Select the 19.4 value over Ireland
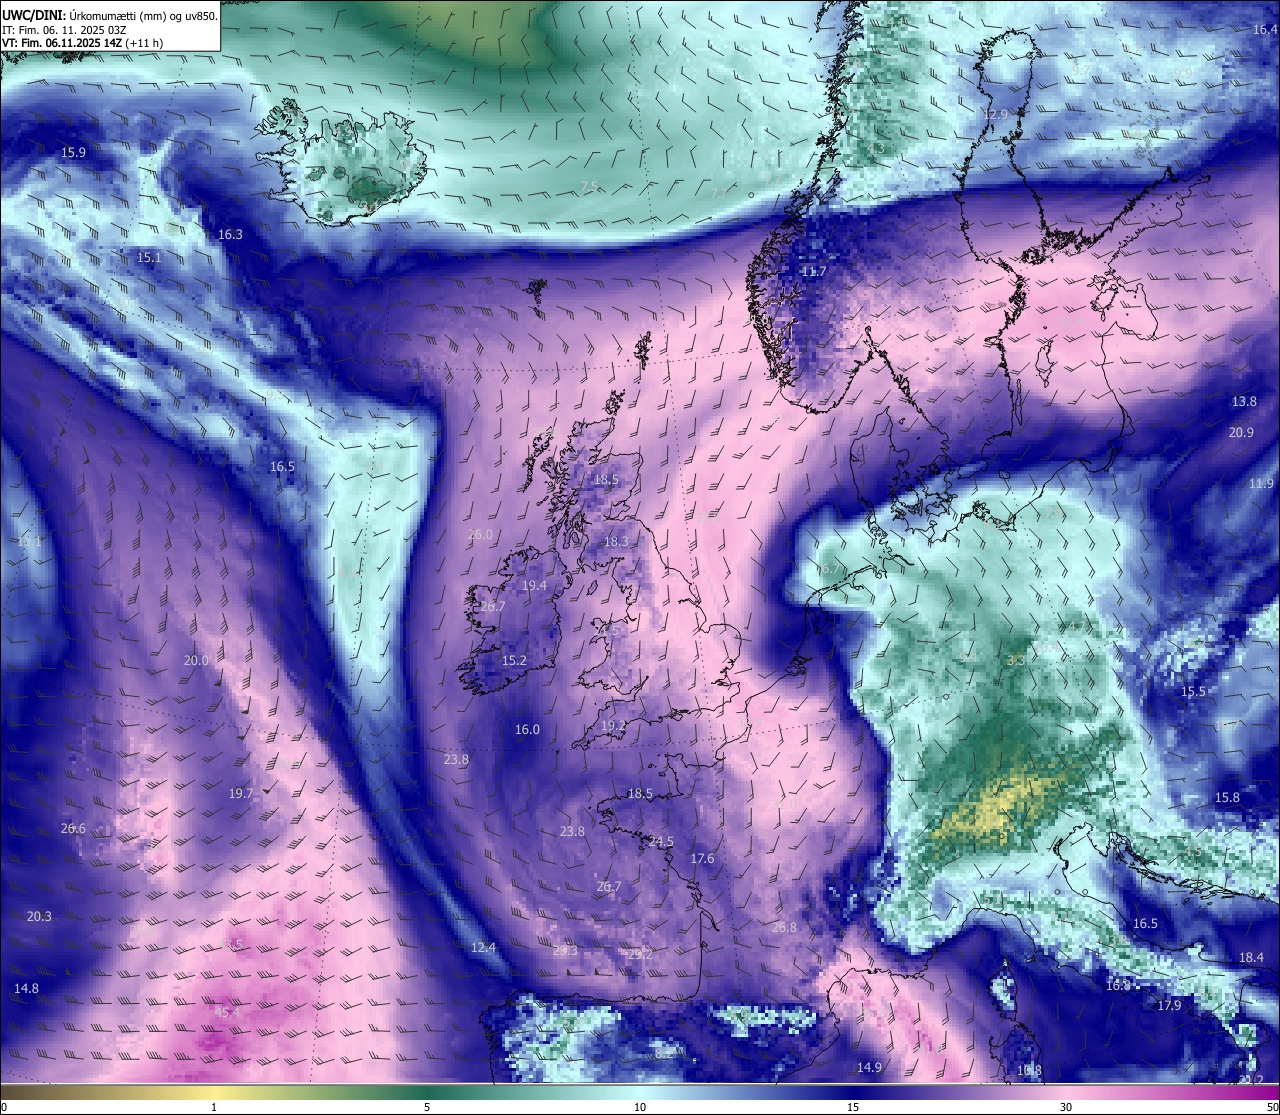Screen dimensions: 1280x1115 tap(535, 586)
